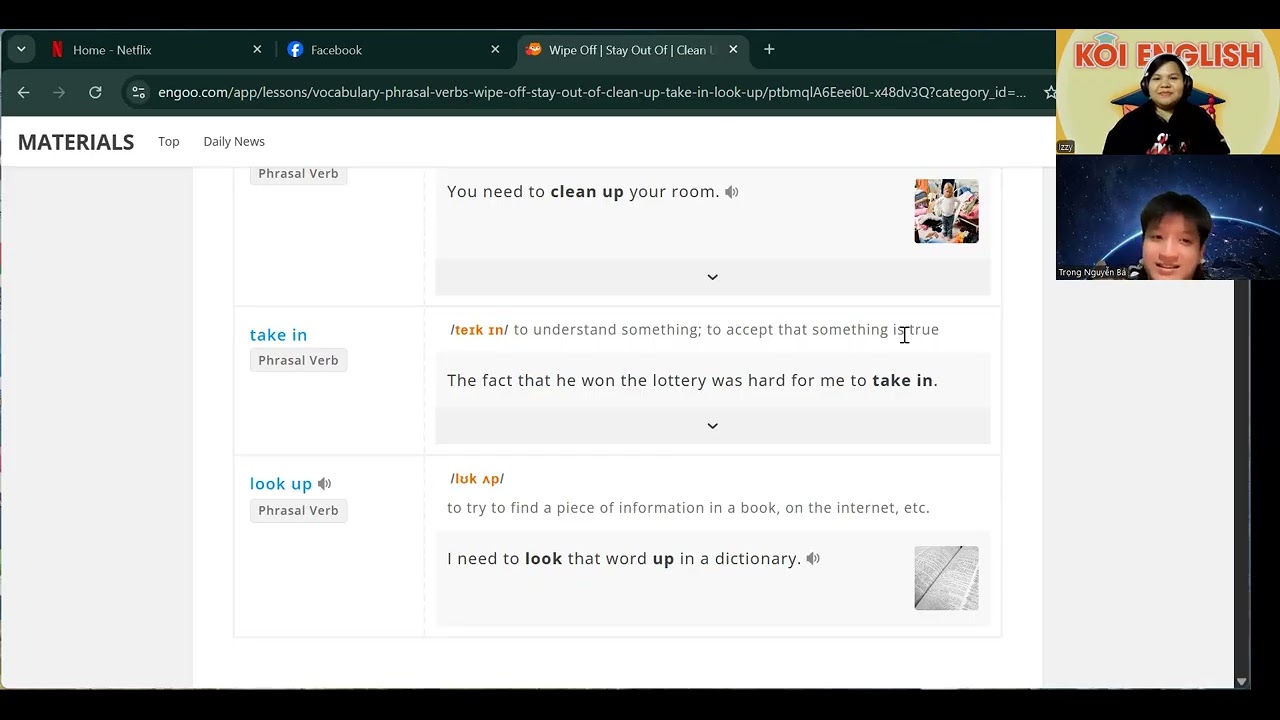Open the take in vocabulary word

tap(278, 335)
